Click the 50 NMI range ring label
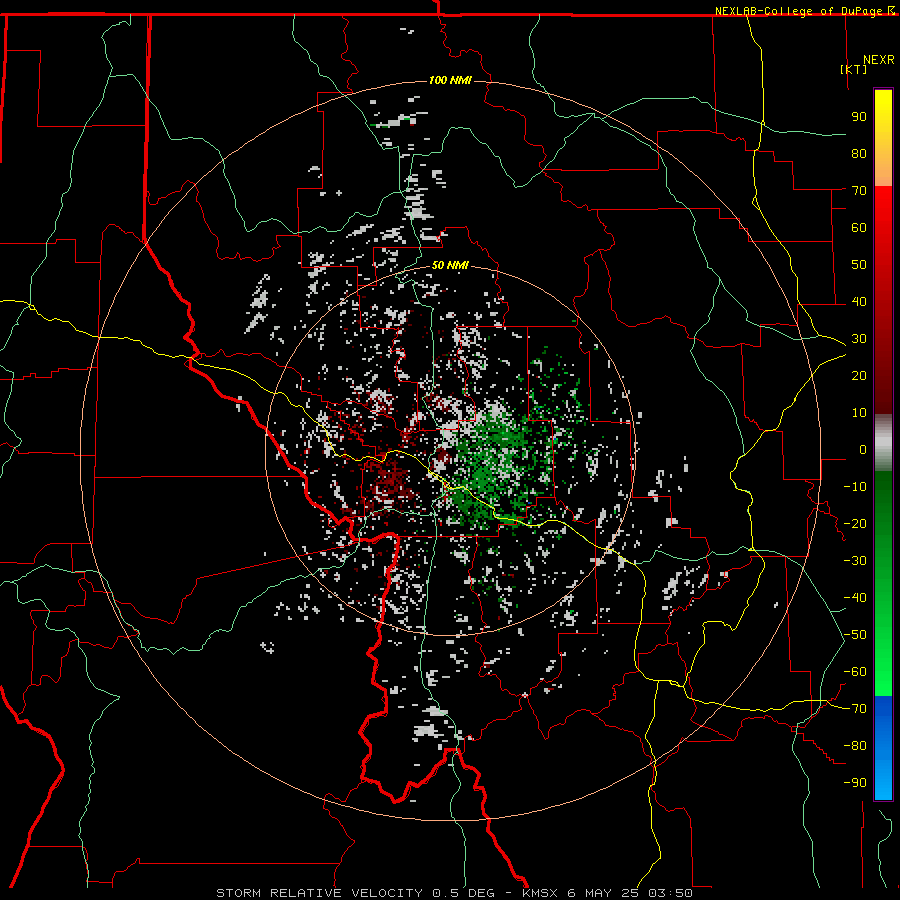Viewport: 900px width, 900px height. click(450, 265)
